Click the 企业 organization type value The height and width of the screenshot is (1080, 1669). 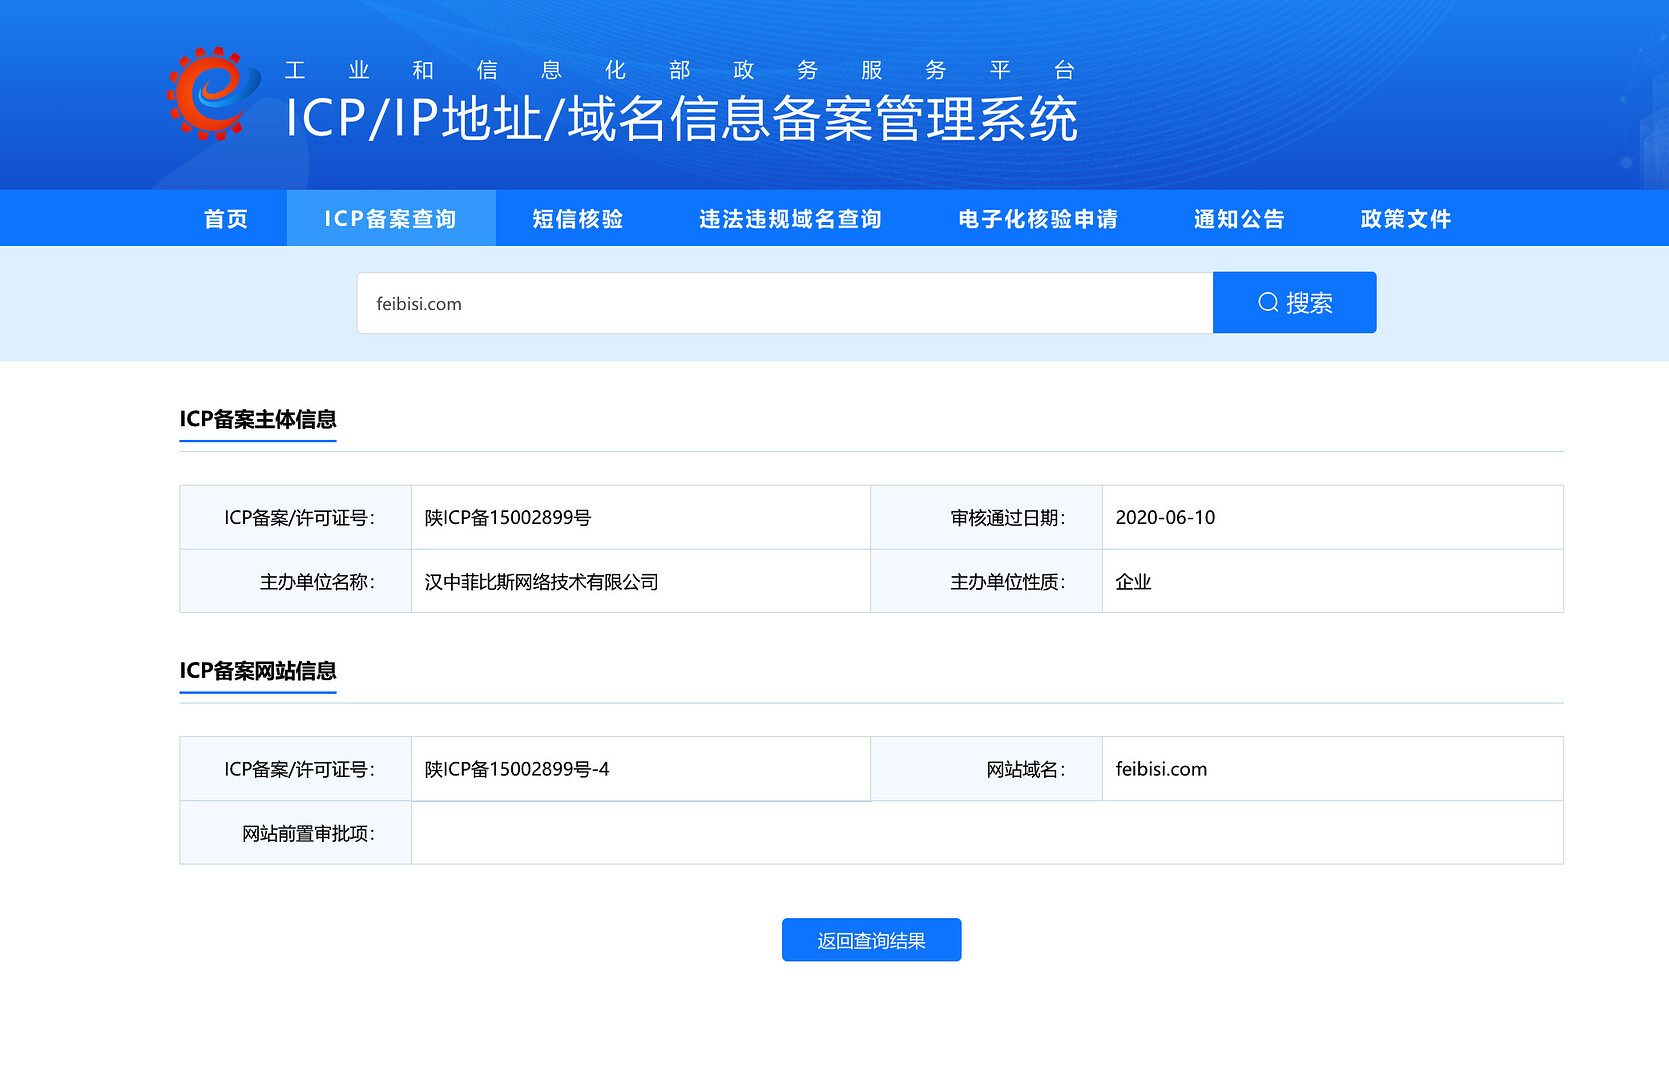click(1133, 582)
